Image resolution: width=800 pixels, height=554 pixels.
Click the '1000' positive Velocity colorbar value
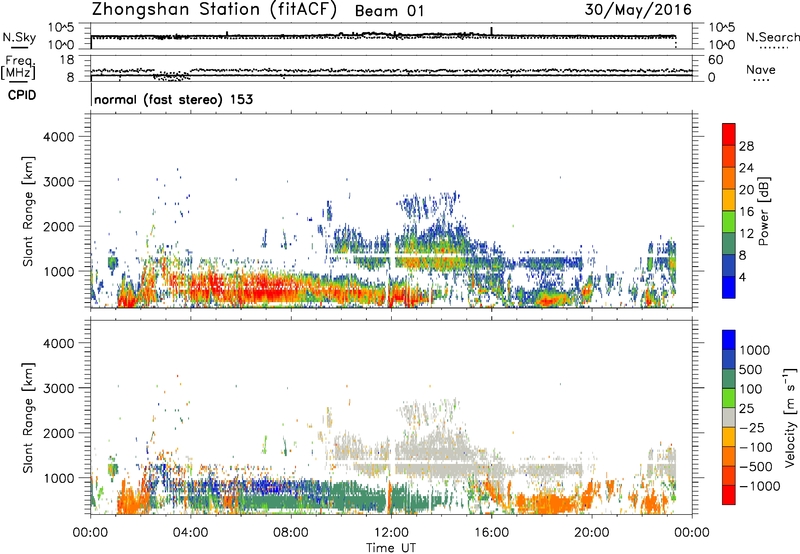755,350
